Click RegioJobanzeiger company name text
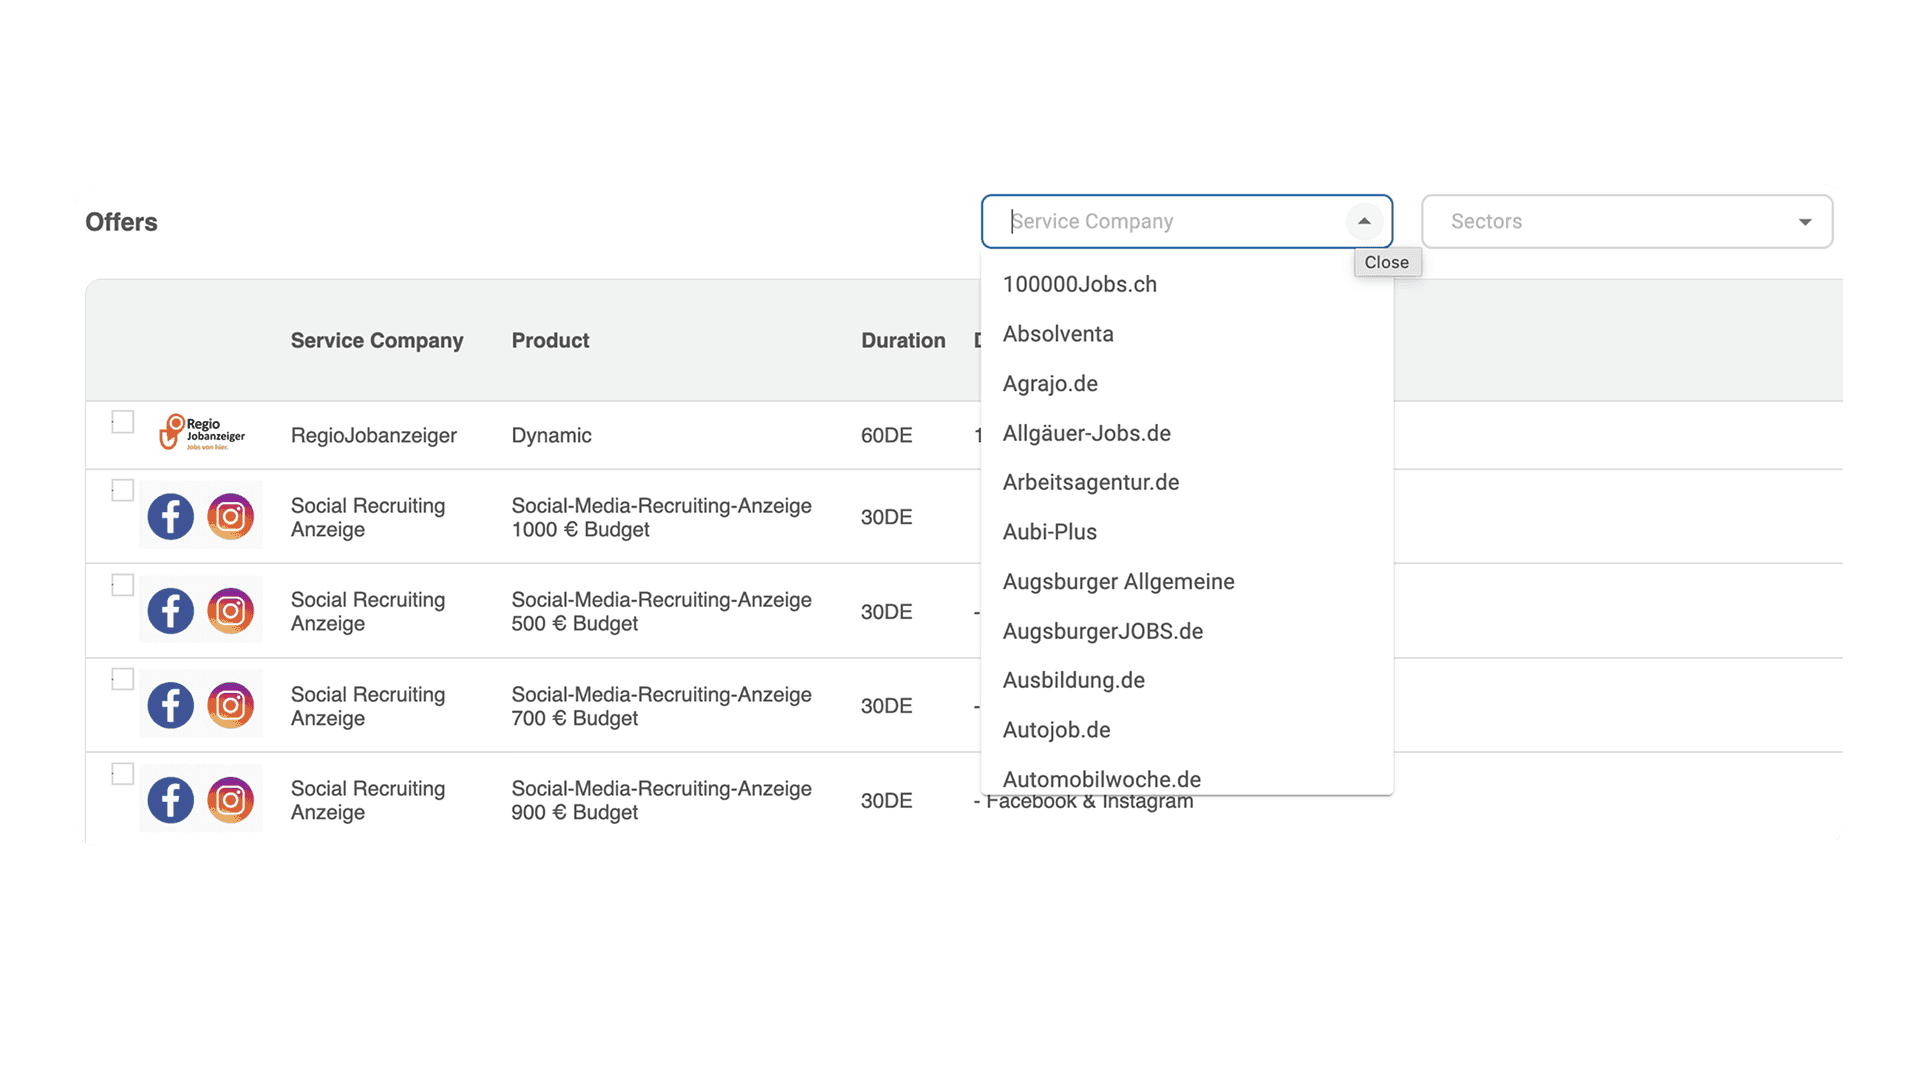 pyautogui.click(x=374, y=435)
